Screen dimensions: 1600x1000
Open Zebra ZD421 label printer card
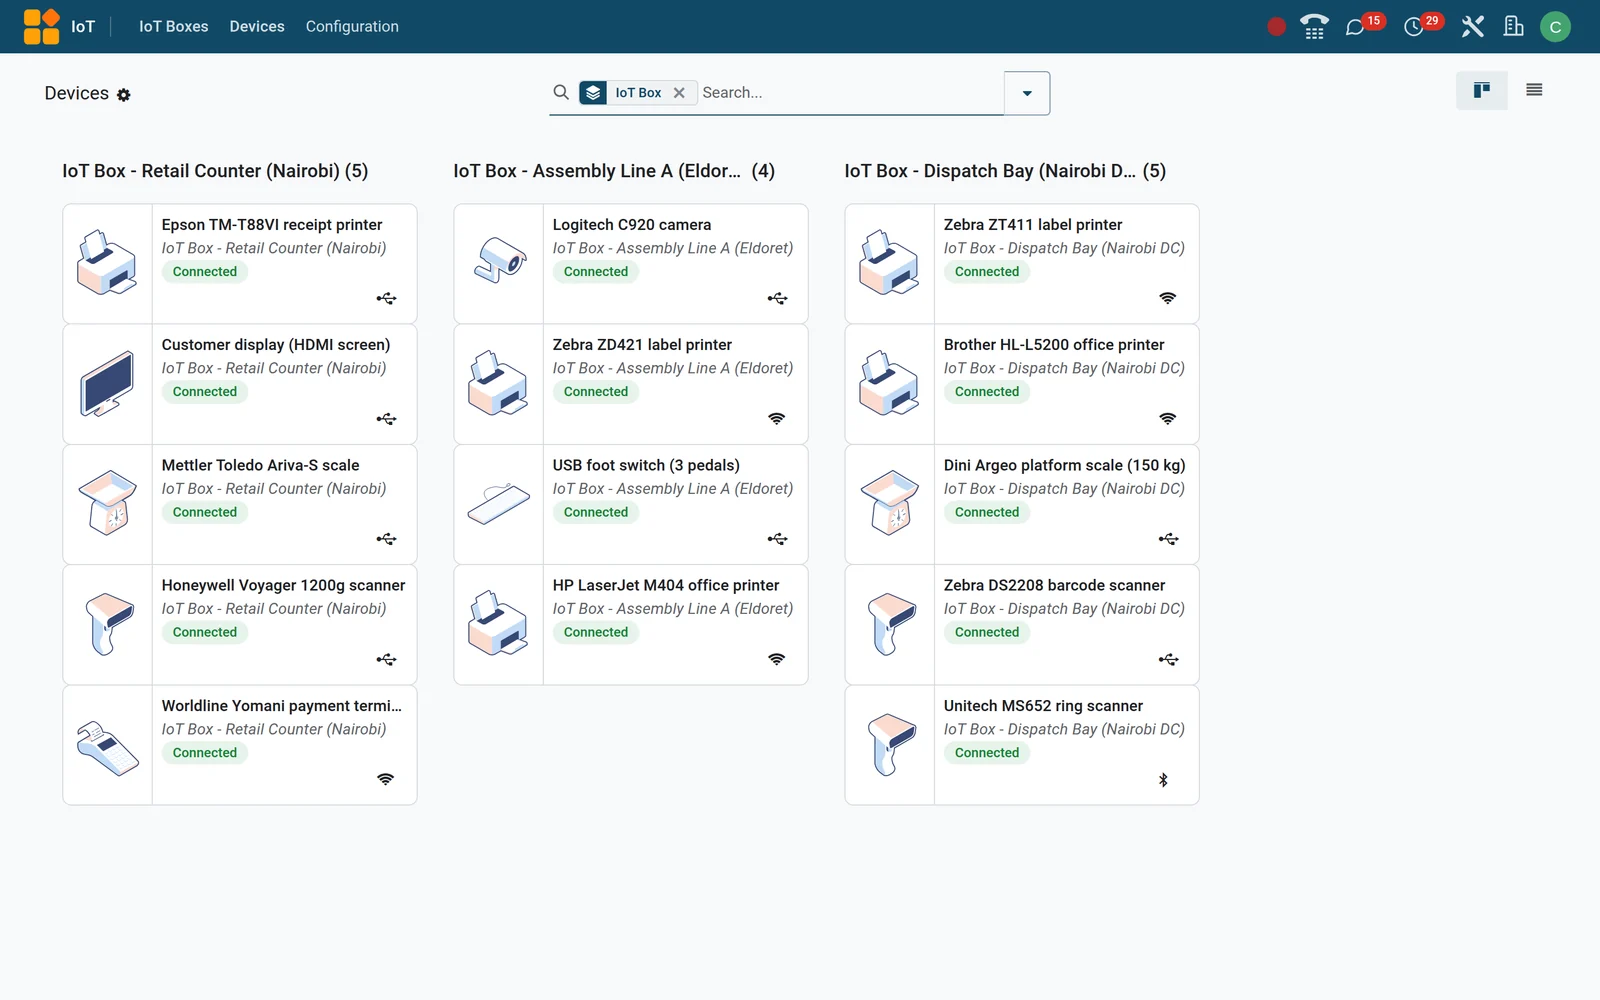click(x=631, y=384)
